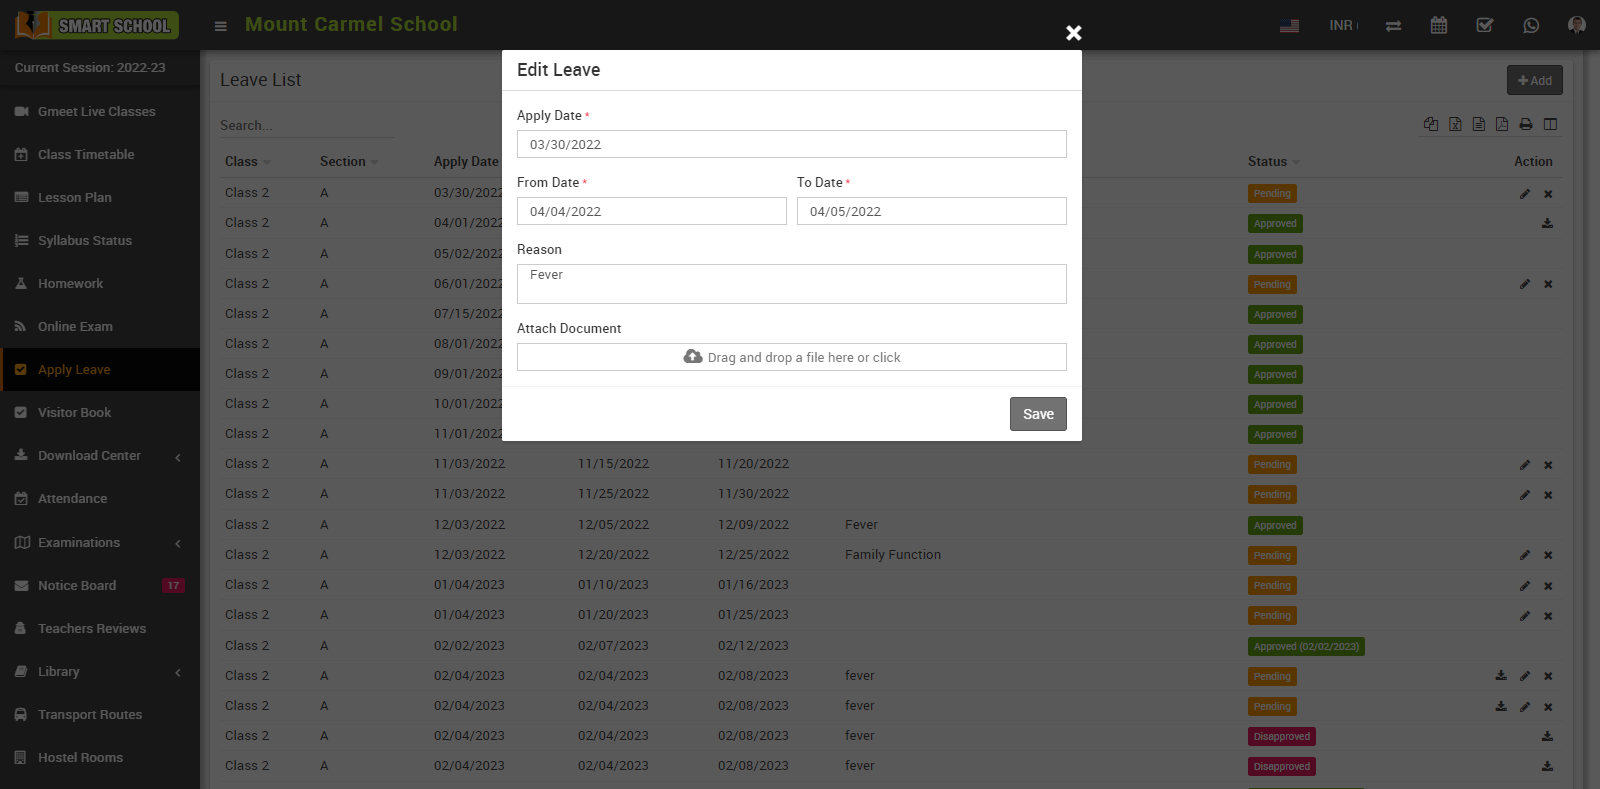1600x789 pixels.
Task: Open Notice Board in sidebar
Action: tap(77, 586)
